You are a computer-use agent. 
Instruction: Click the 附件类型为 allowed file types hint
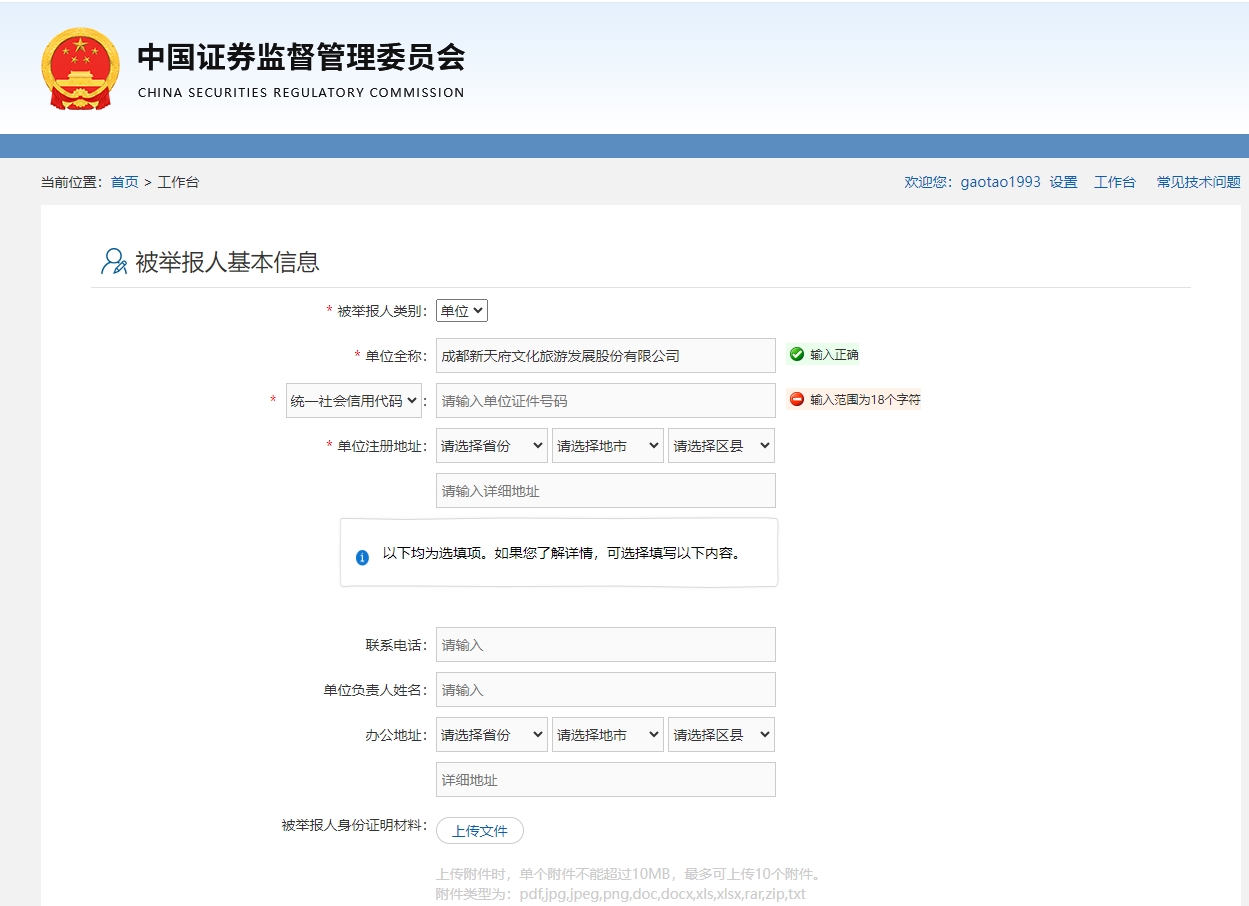coord(621,894)
